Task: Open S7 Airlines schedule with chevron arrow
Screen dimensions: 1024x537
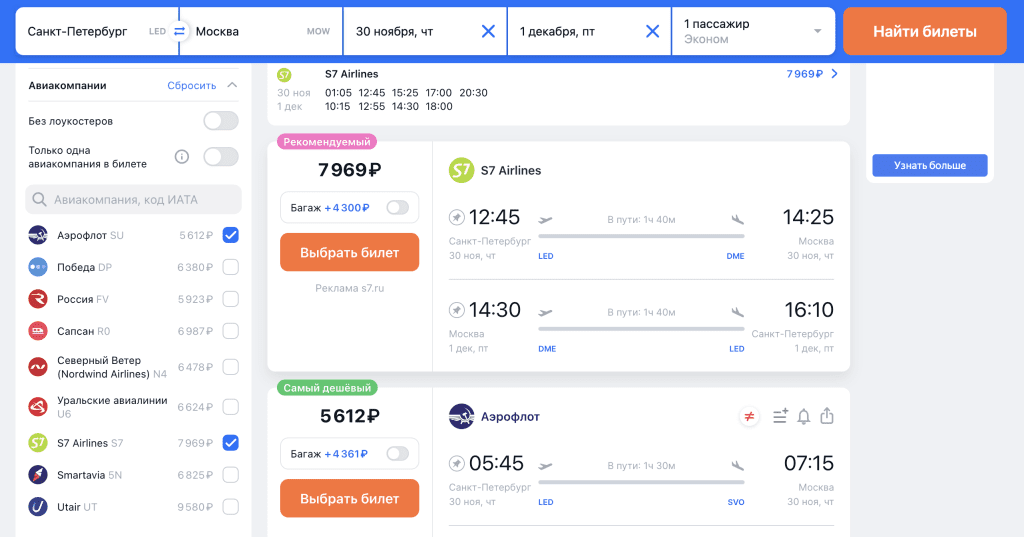Action: click(x=835, y=74)
